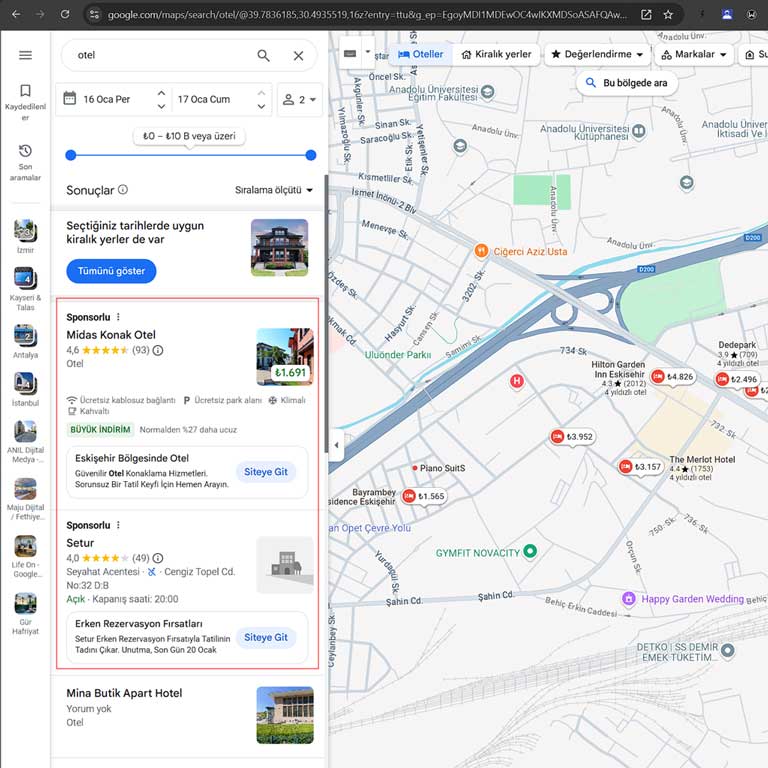The width and height of the screenshot is (768, 768).
Task: Click Siteye Git for Erken Rezervasyon Fırsatları
Action: (x=266, y=637)
